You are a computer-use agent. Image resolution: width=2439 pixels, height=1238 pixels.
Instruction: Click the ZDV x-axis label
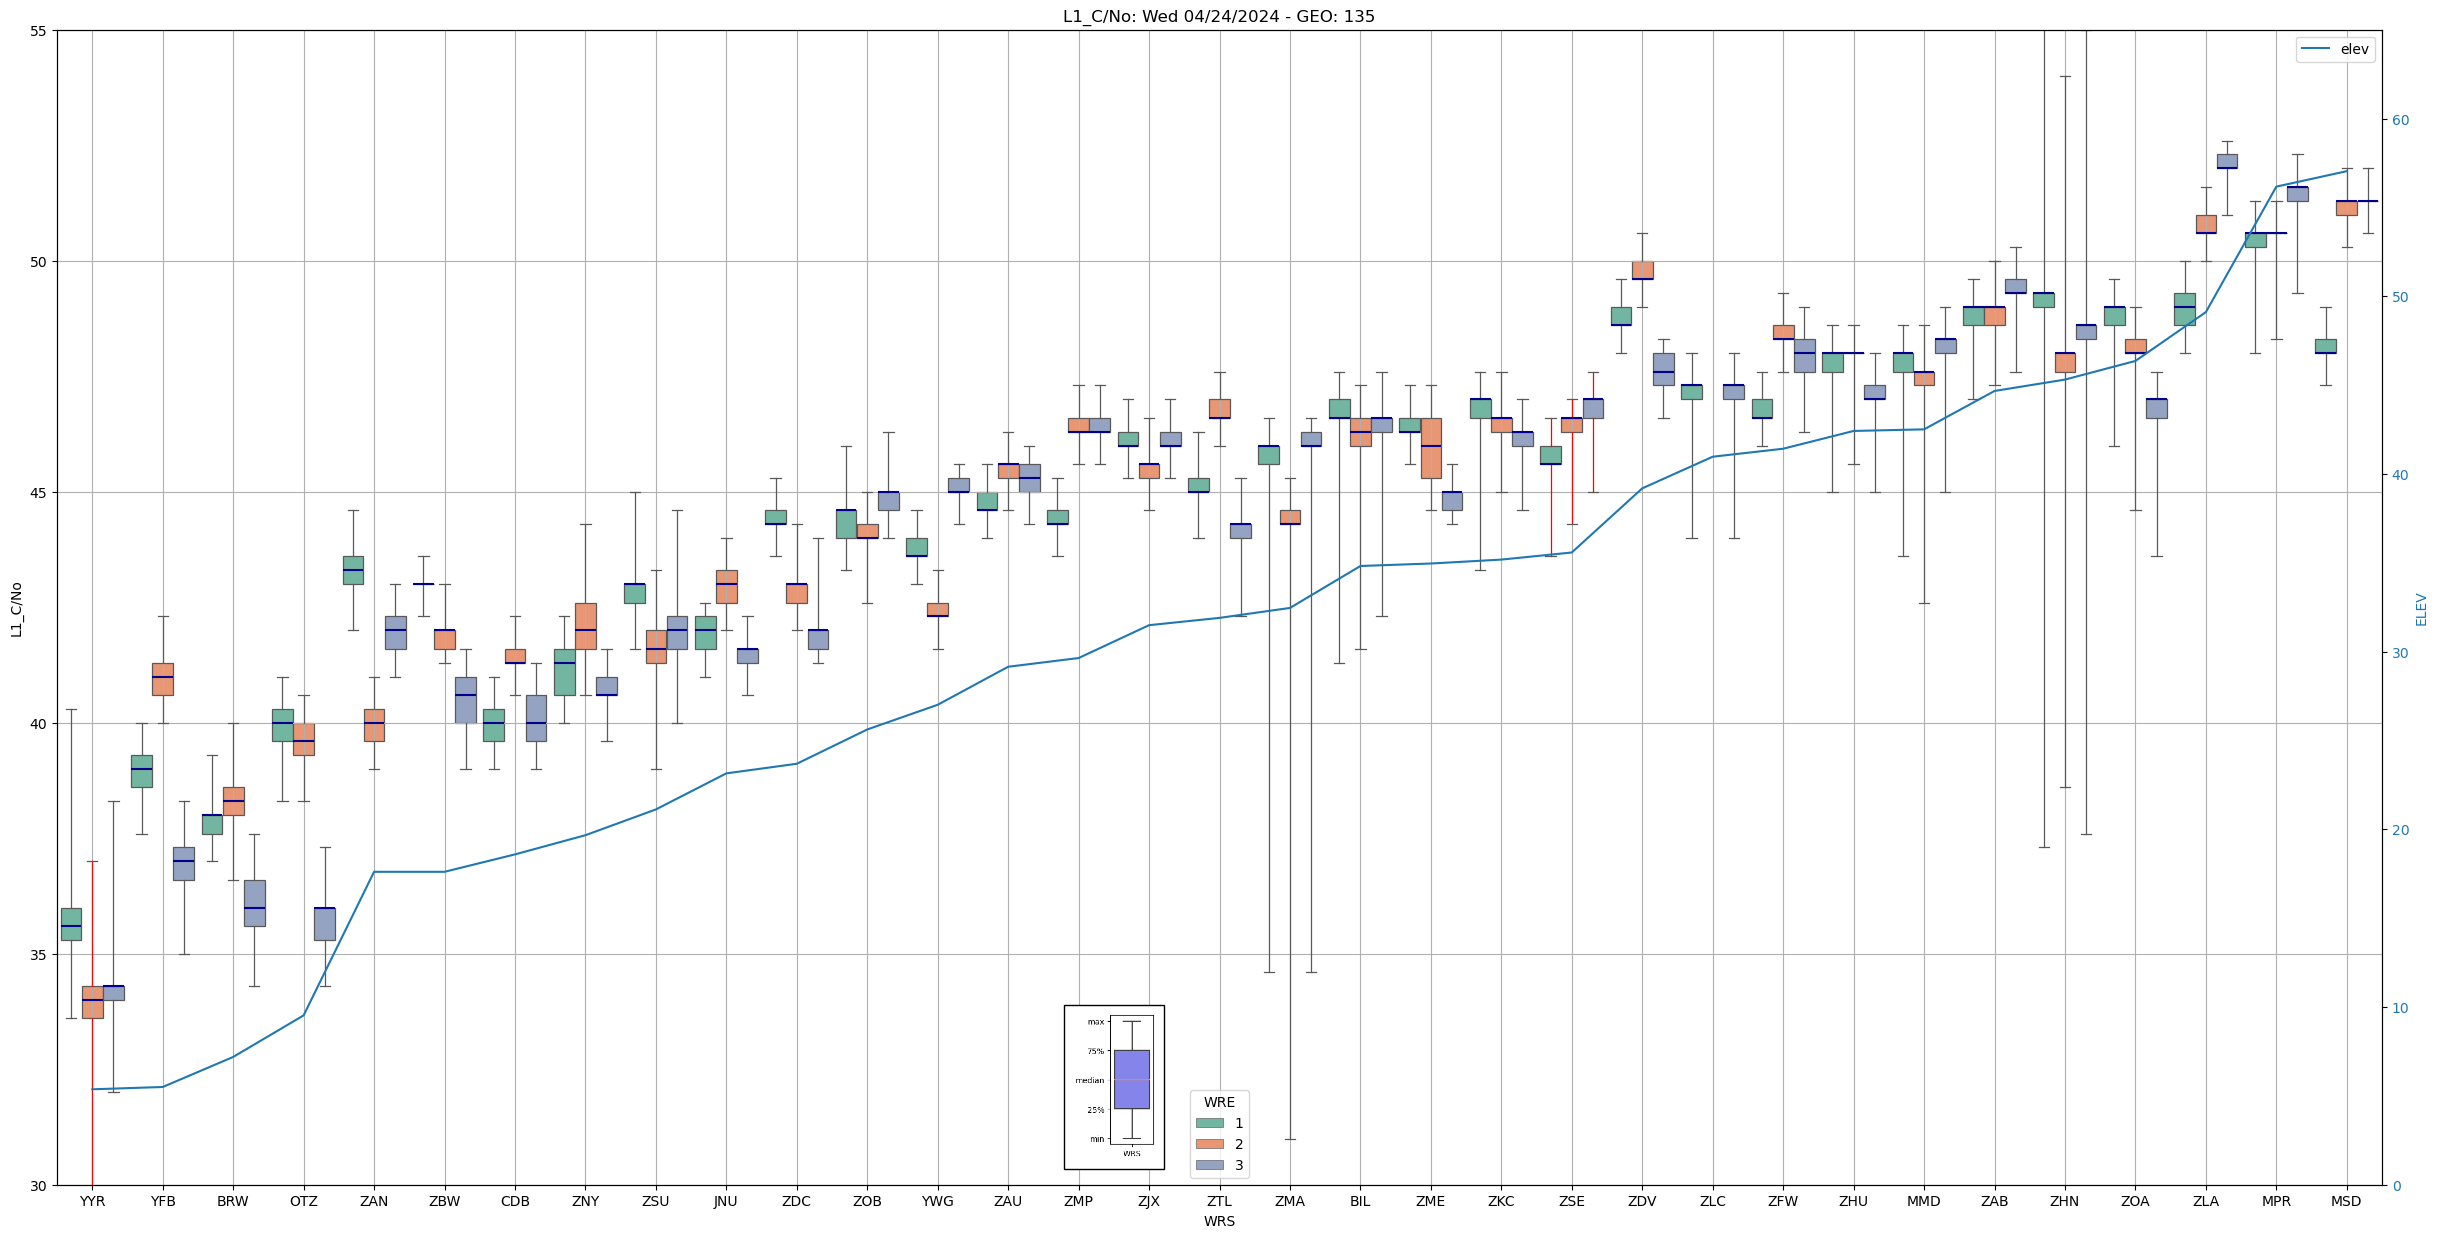coord(1642,1201)
